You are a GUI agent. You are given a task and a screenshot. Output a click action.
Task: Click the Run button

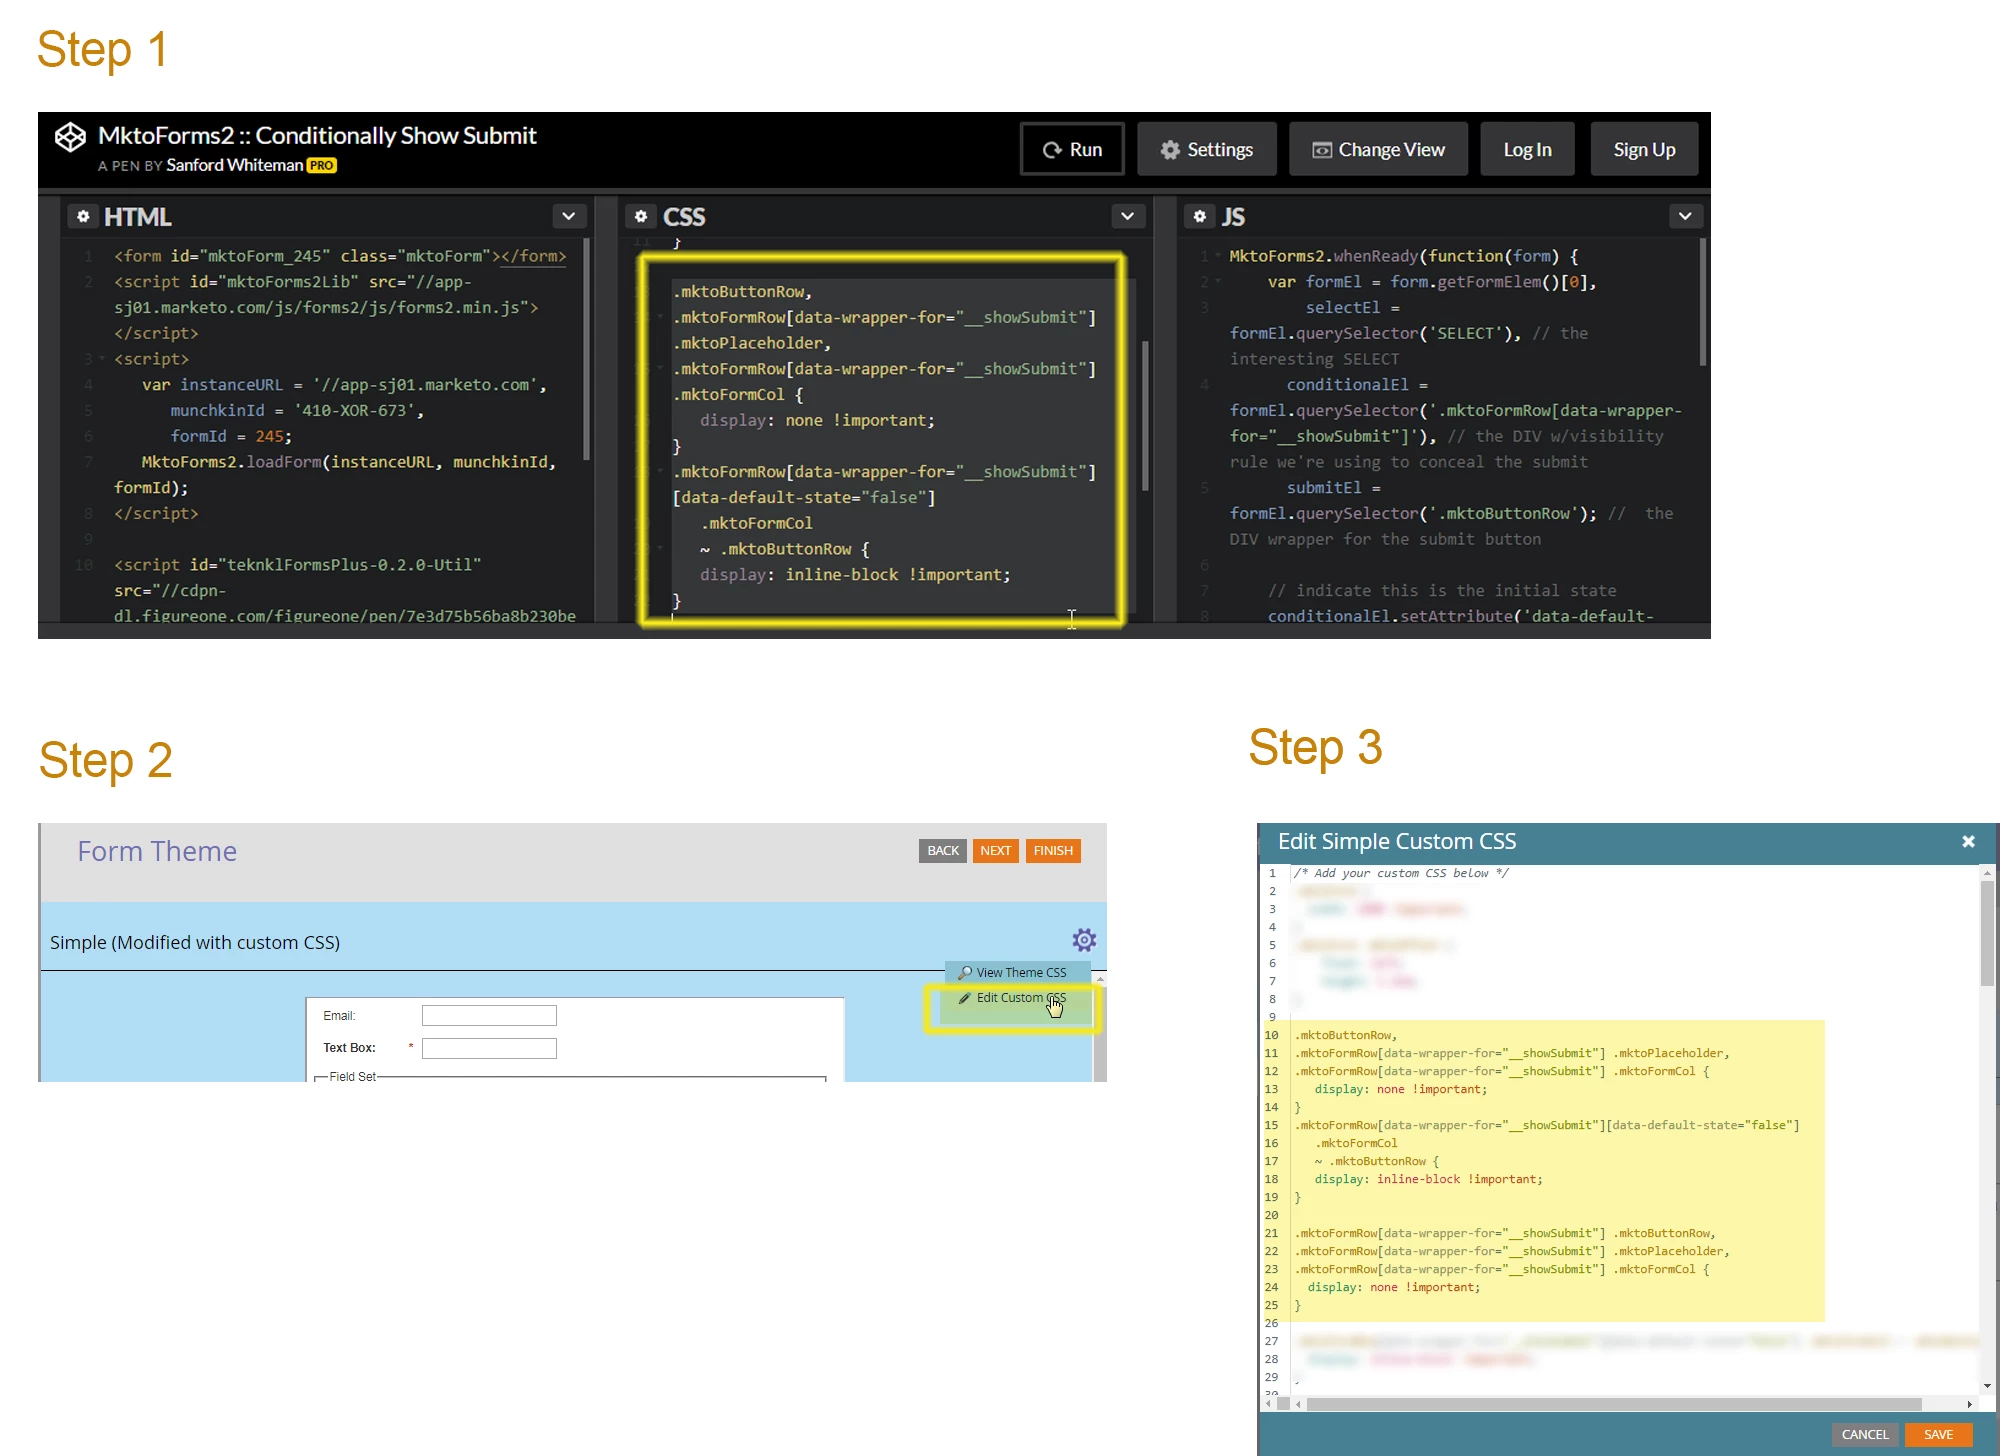coord(1072,149)
